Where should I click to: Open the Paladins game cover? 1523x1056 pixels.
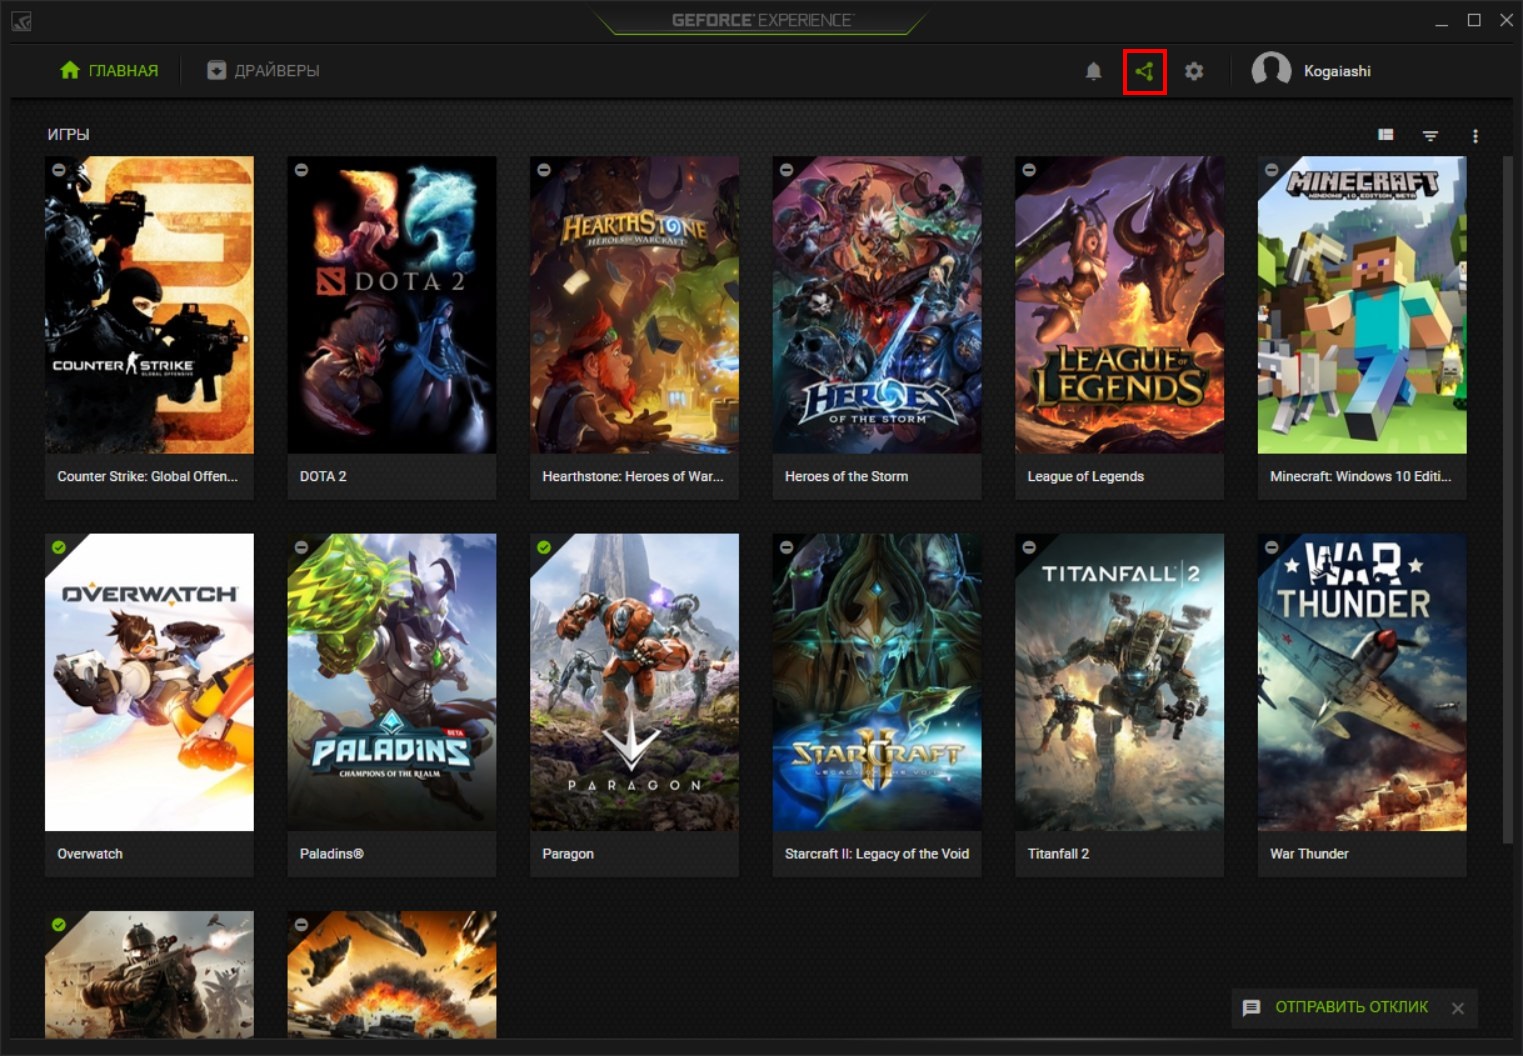tap(392, 682)
